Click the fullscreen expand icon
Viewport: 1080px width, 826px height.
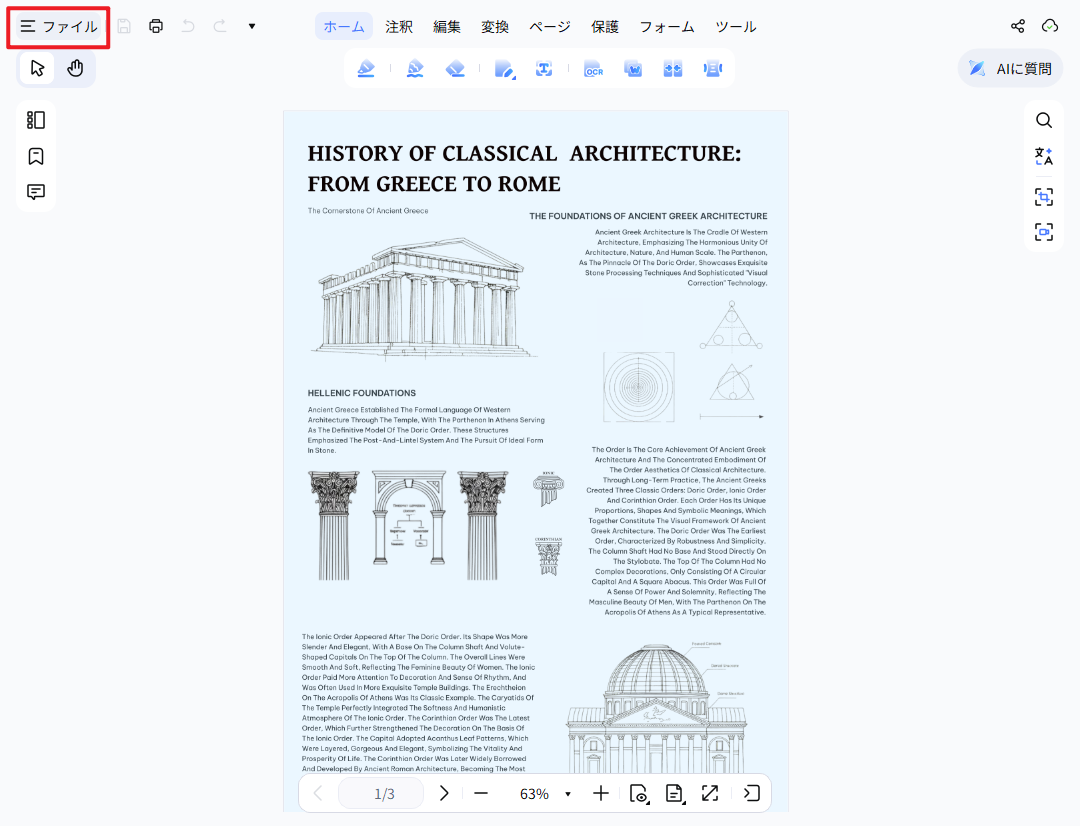710,793
